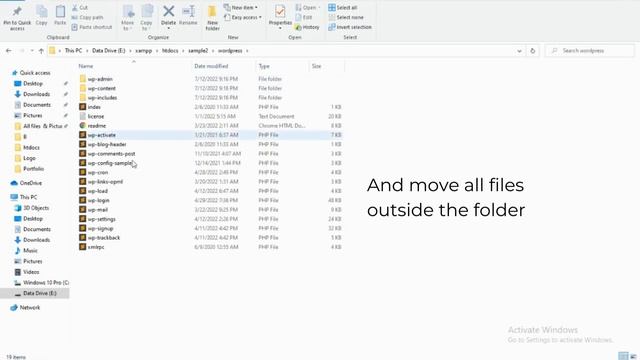Click Cut in Clipboard group

point(80,7)
